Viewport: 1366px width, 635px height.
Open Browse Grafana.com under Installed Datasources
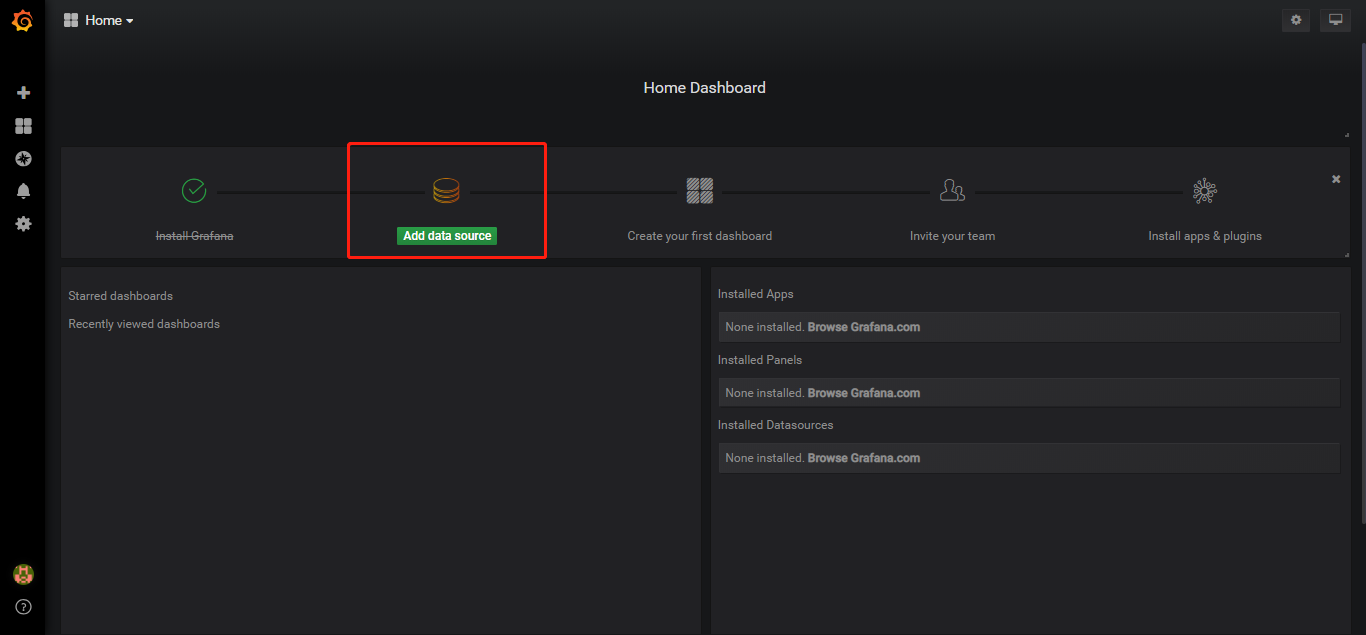tap(864, 458)
